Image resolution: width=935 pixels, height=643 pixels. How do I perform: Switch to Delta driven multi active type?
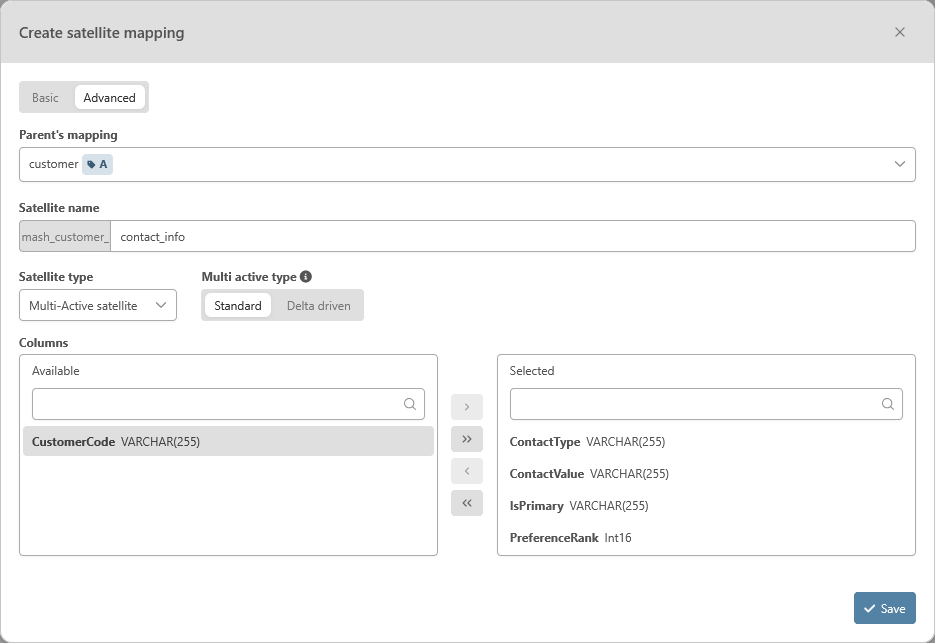[318, 306]
